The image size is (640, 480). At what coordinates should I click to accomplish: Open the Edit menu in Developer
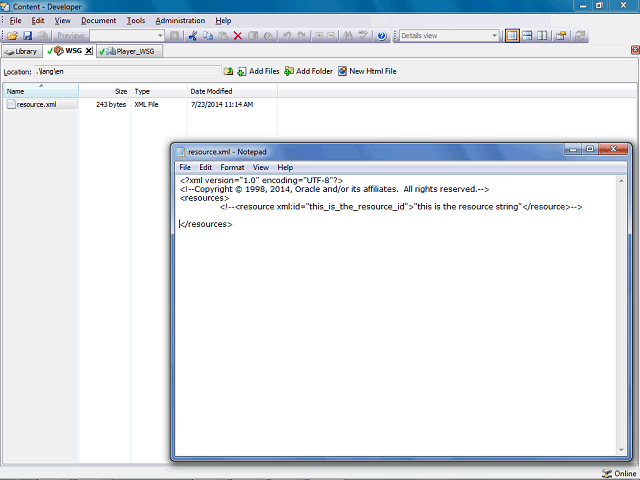38,20
